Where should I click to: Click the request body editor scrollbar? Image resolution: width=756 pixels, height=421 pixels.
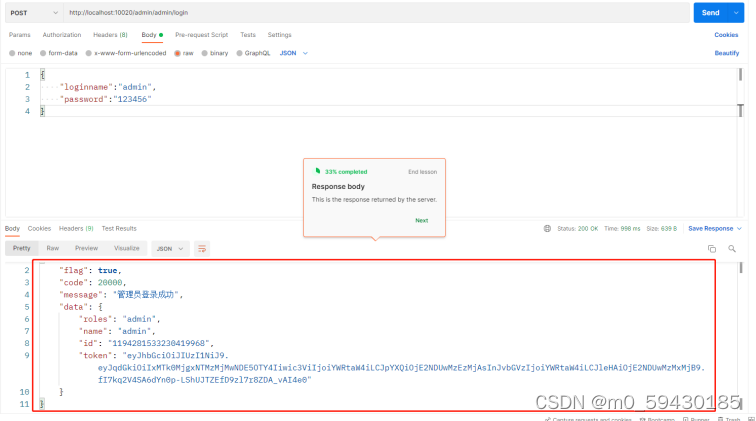click(740, 75)
